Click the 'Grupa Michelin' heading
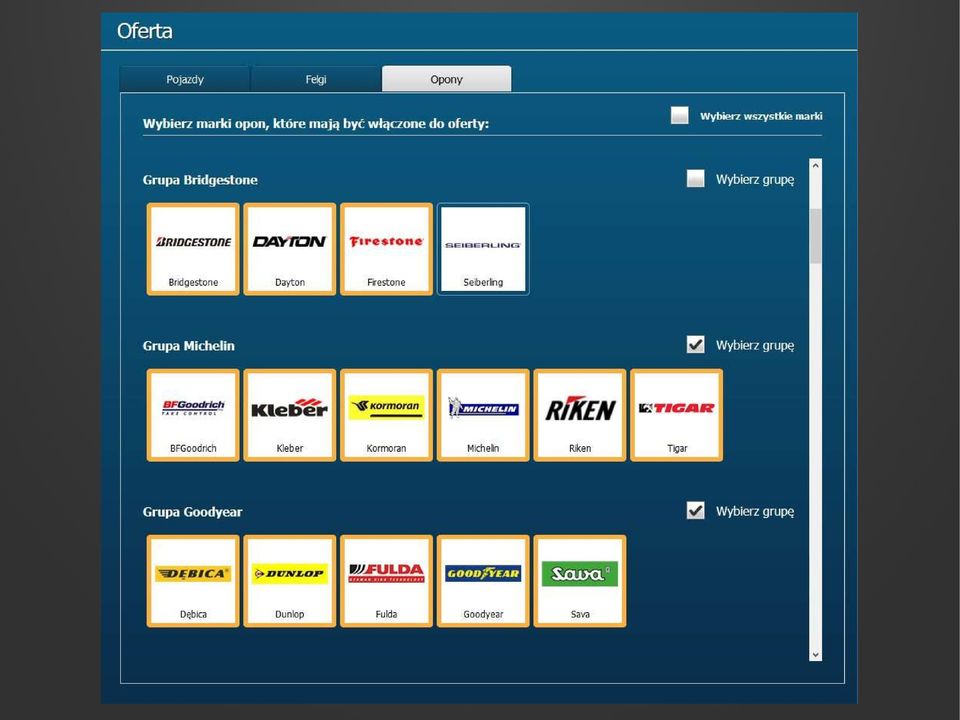Viewport: 960px width, 720px height. [189, 346]
